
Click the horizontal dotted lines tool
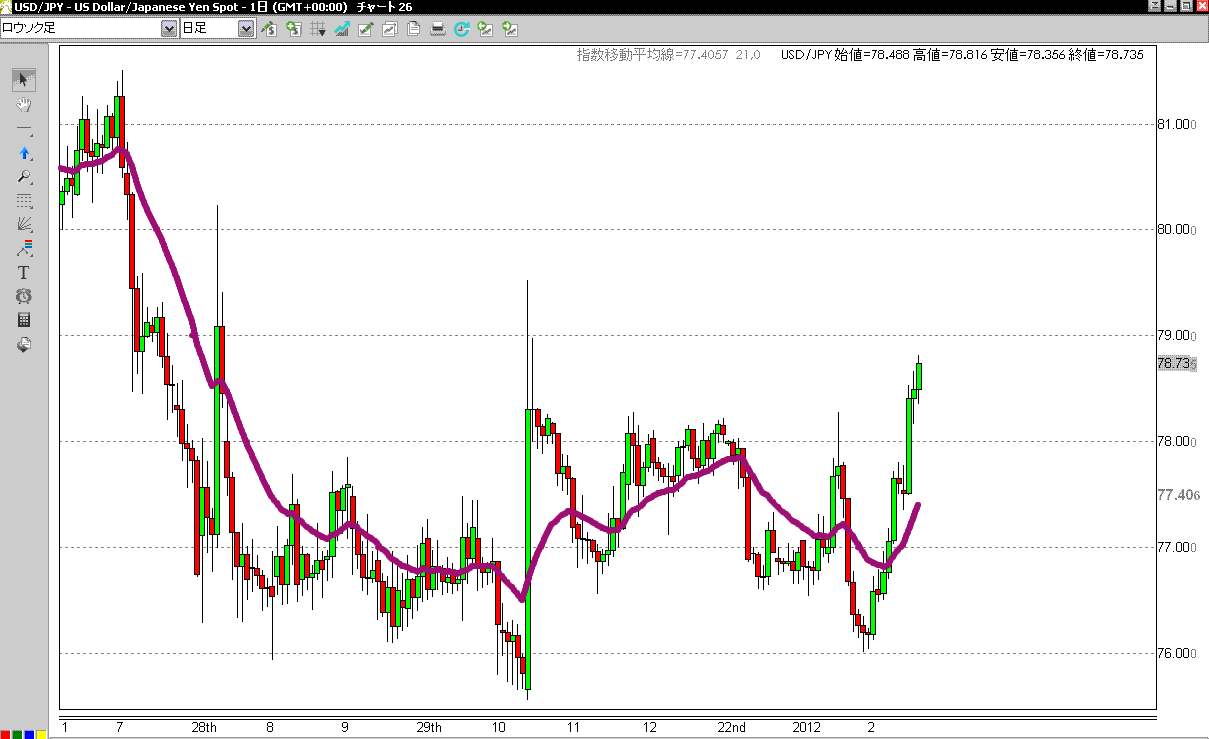coord(24,201)
